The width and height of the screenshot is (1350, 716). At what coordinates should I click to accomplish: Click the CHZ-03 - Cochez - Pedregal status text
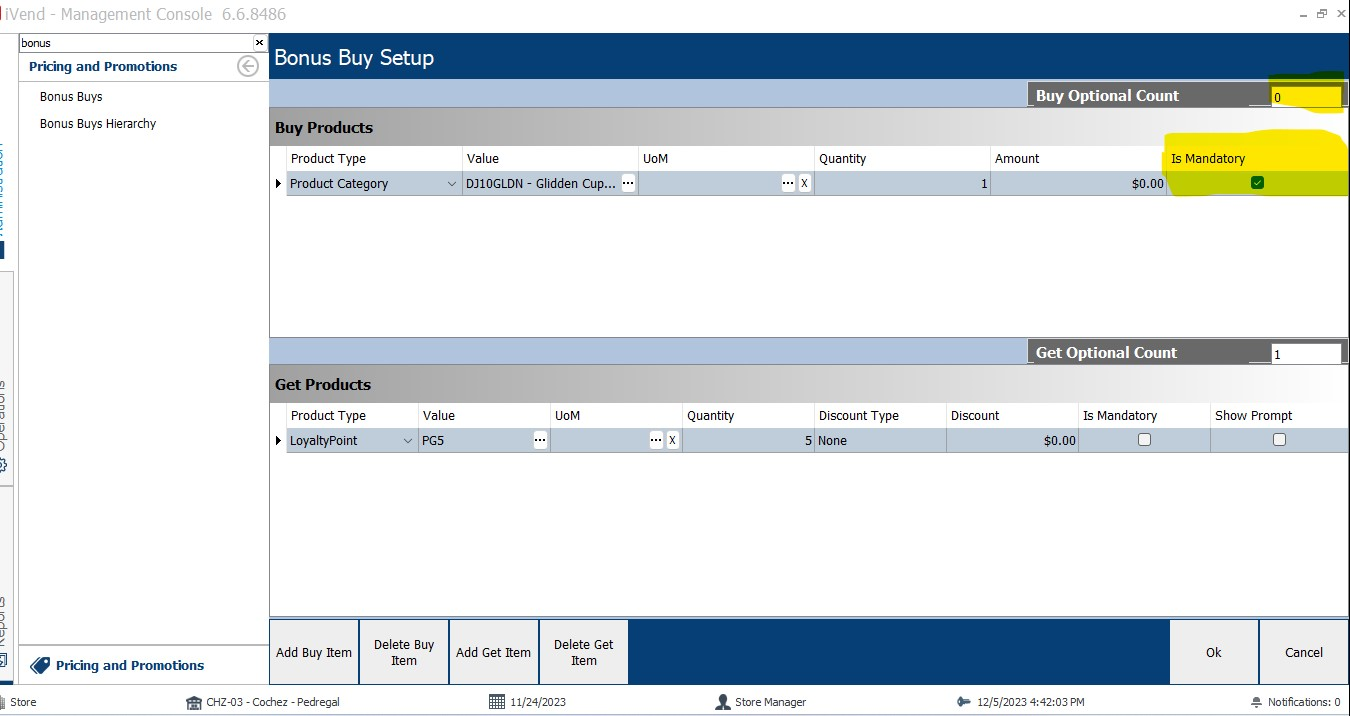[273, 702]
